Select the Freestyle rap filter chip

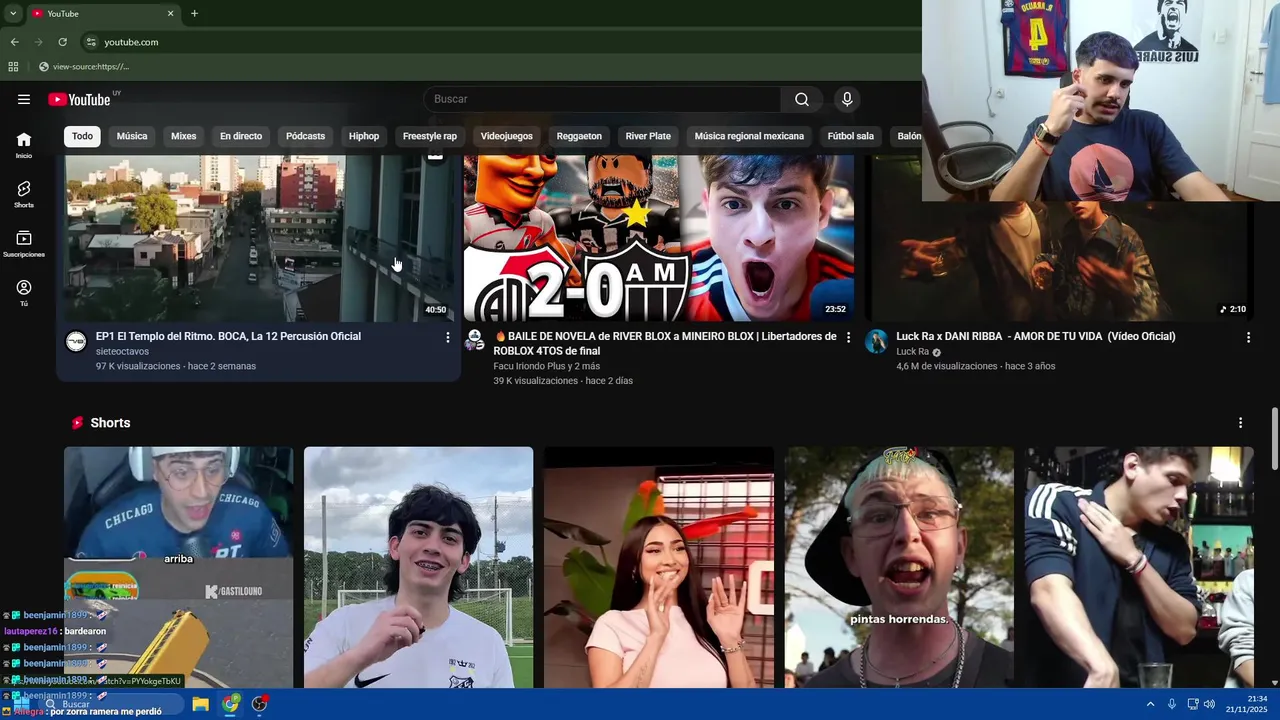[x=430, y=136]
